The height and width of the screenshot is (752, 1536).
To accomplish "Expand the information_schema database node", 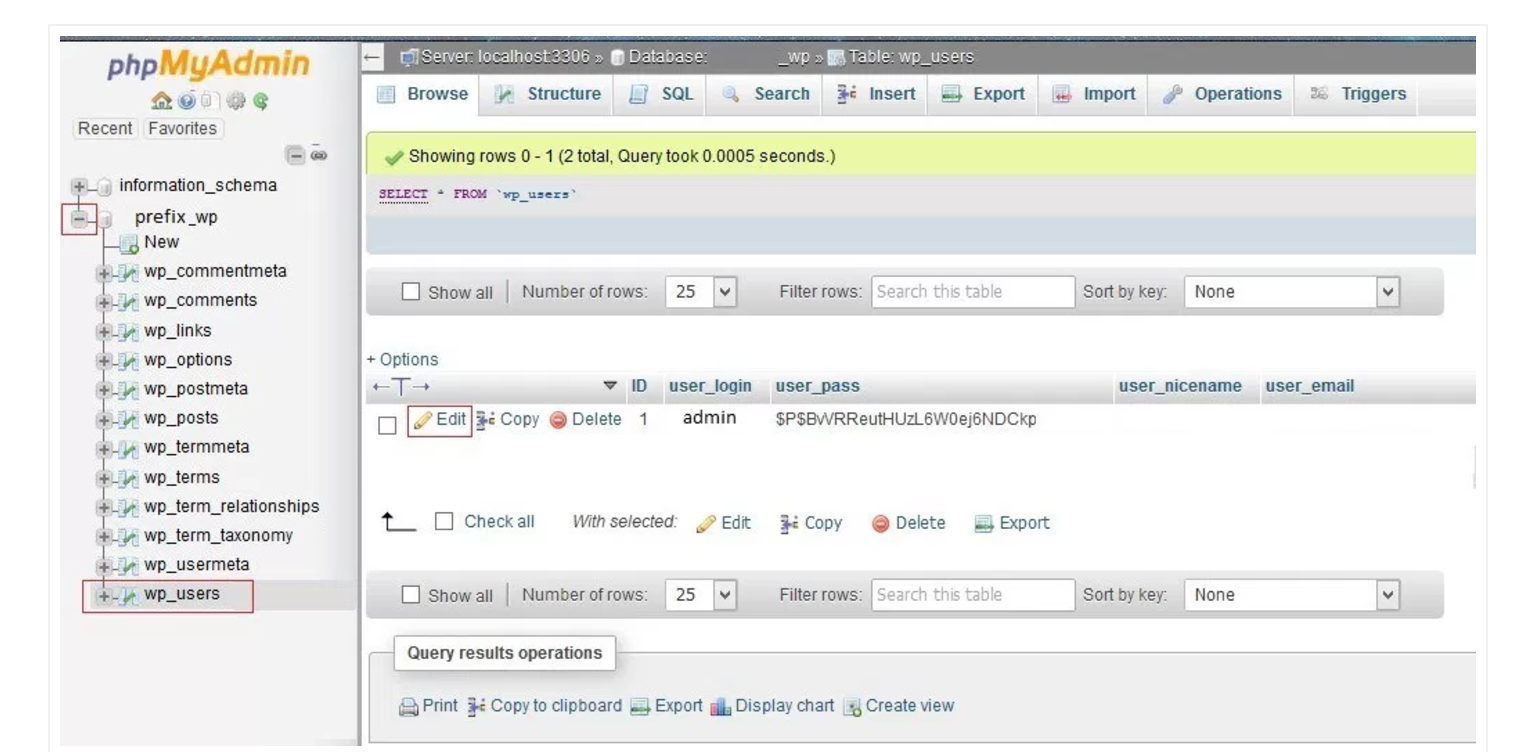I will click(x=79, y=186).
